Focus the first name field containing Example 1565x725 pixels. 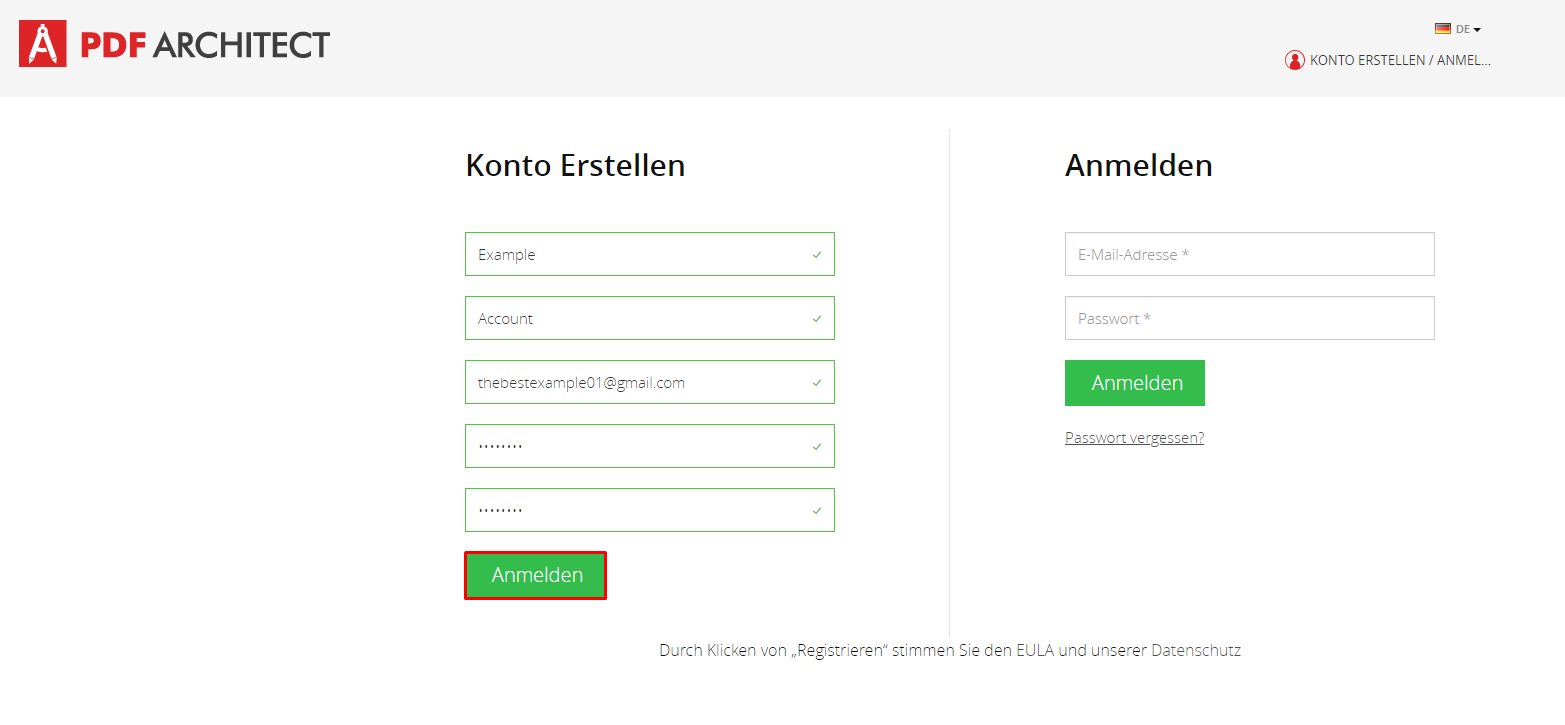tap(650, 254)
